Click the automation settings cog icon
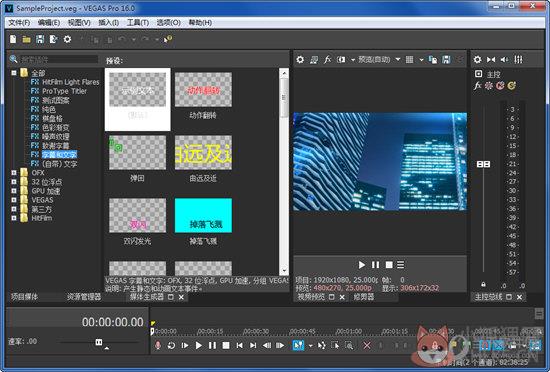This screenshot has width=550, height=372. [x=488, y=85]
